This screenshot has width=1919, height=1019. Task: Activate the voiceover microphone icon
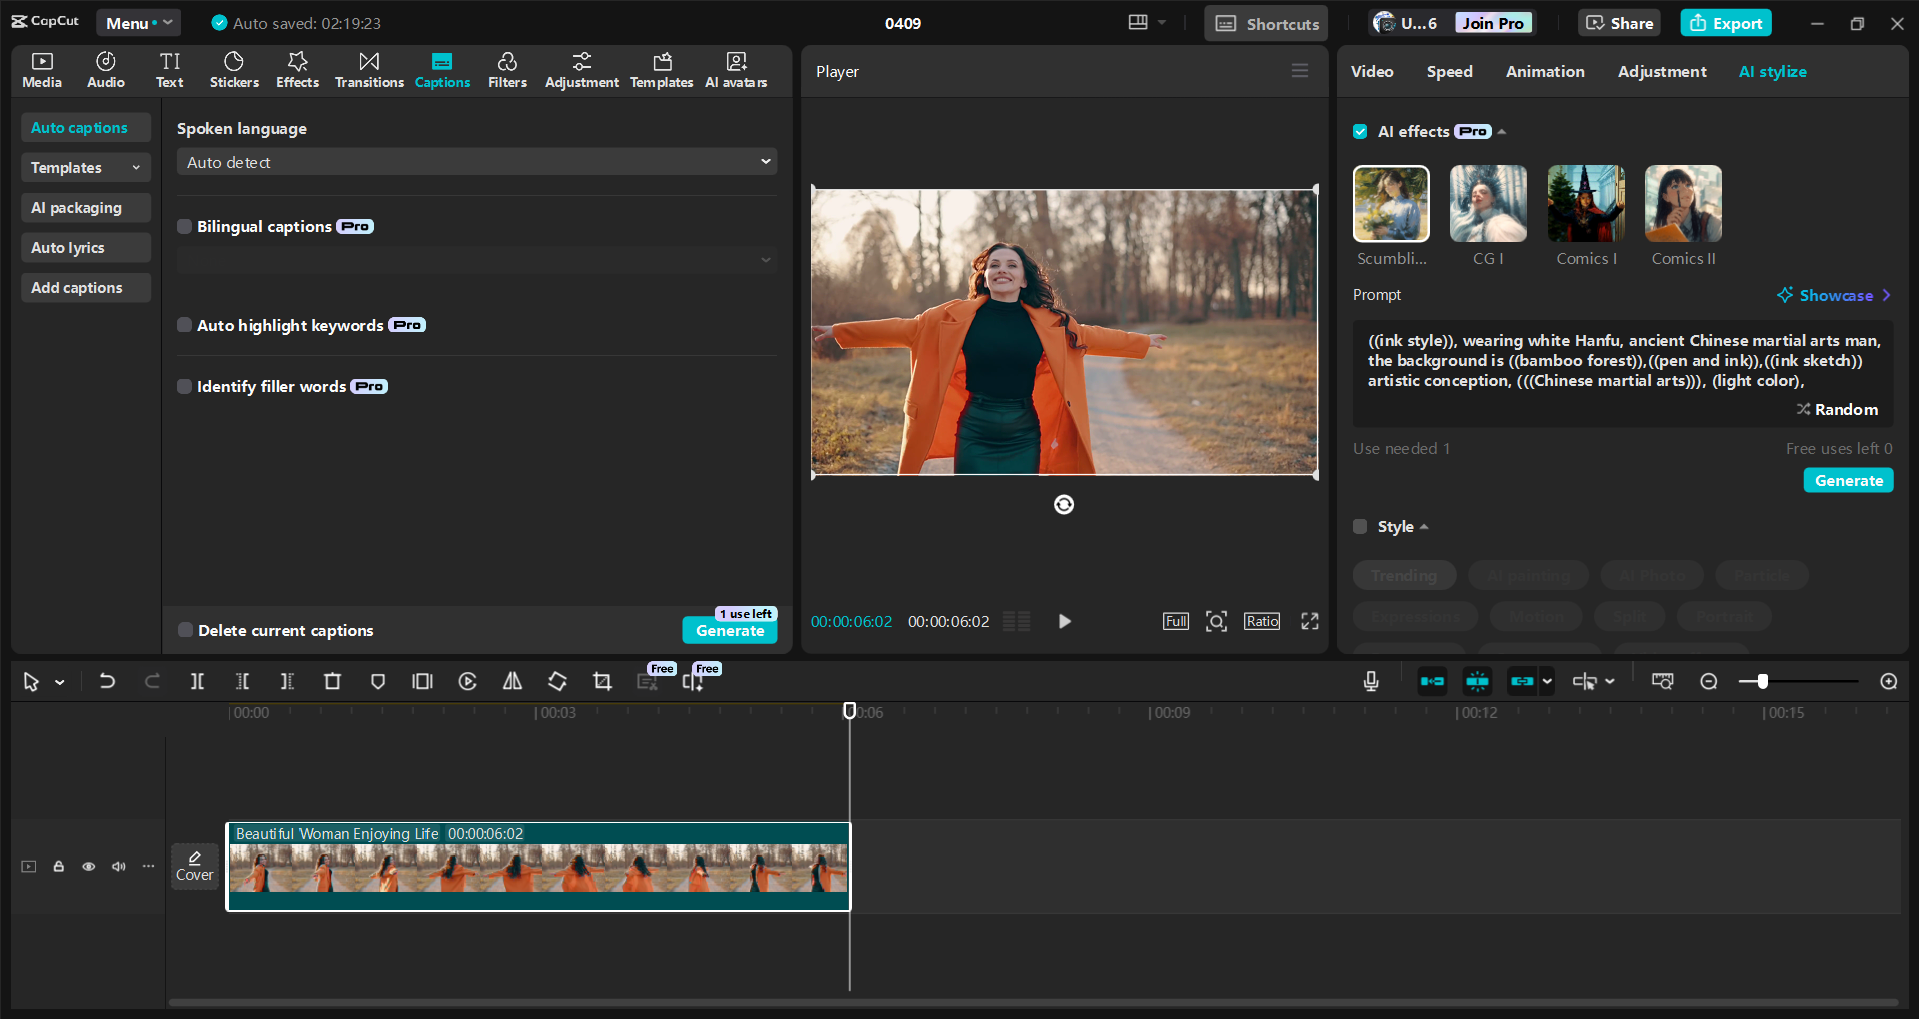point(1370,681)
